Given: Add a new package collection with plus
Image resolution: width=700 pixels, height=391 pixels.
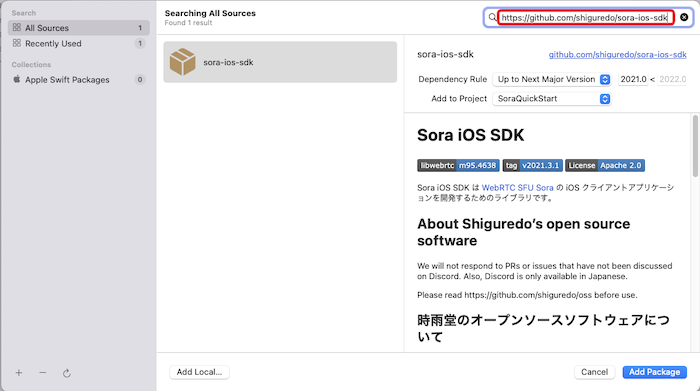Looking at the screenshot, I should [19, 373].
